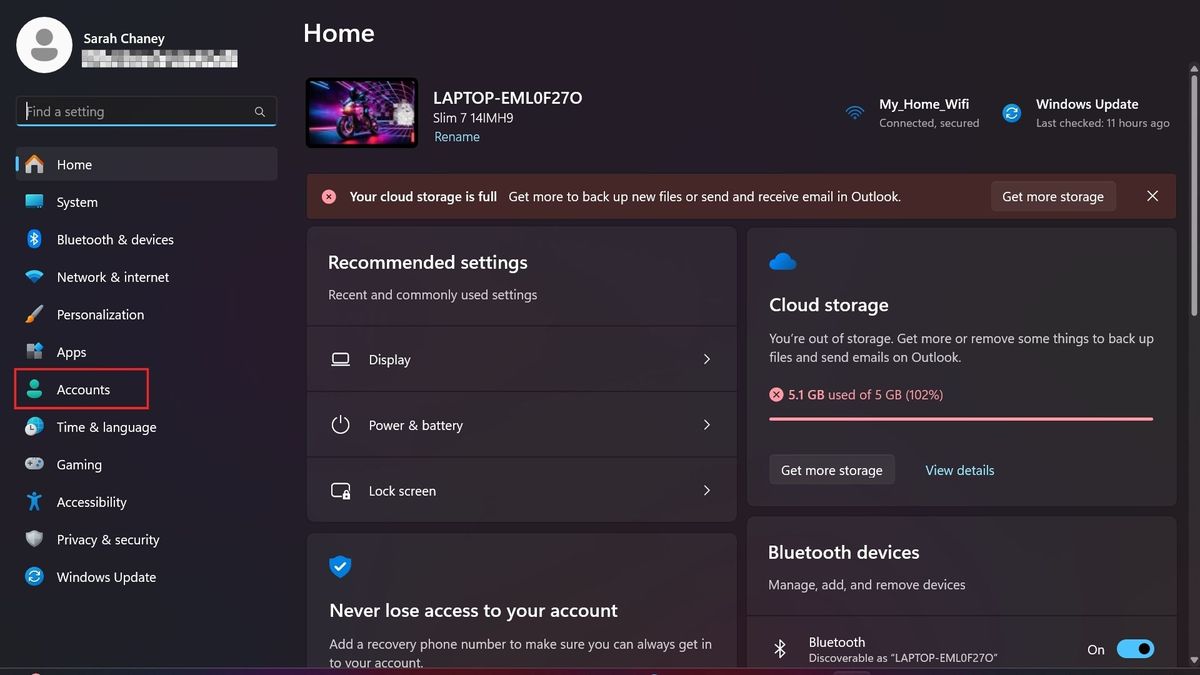
Task: Click the Accounts person icon
Action: (35, 389)
